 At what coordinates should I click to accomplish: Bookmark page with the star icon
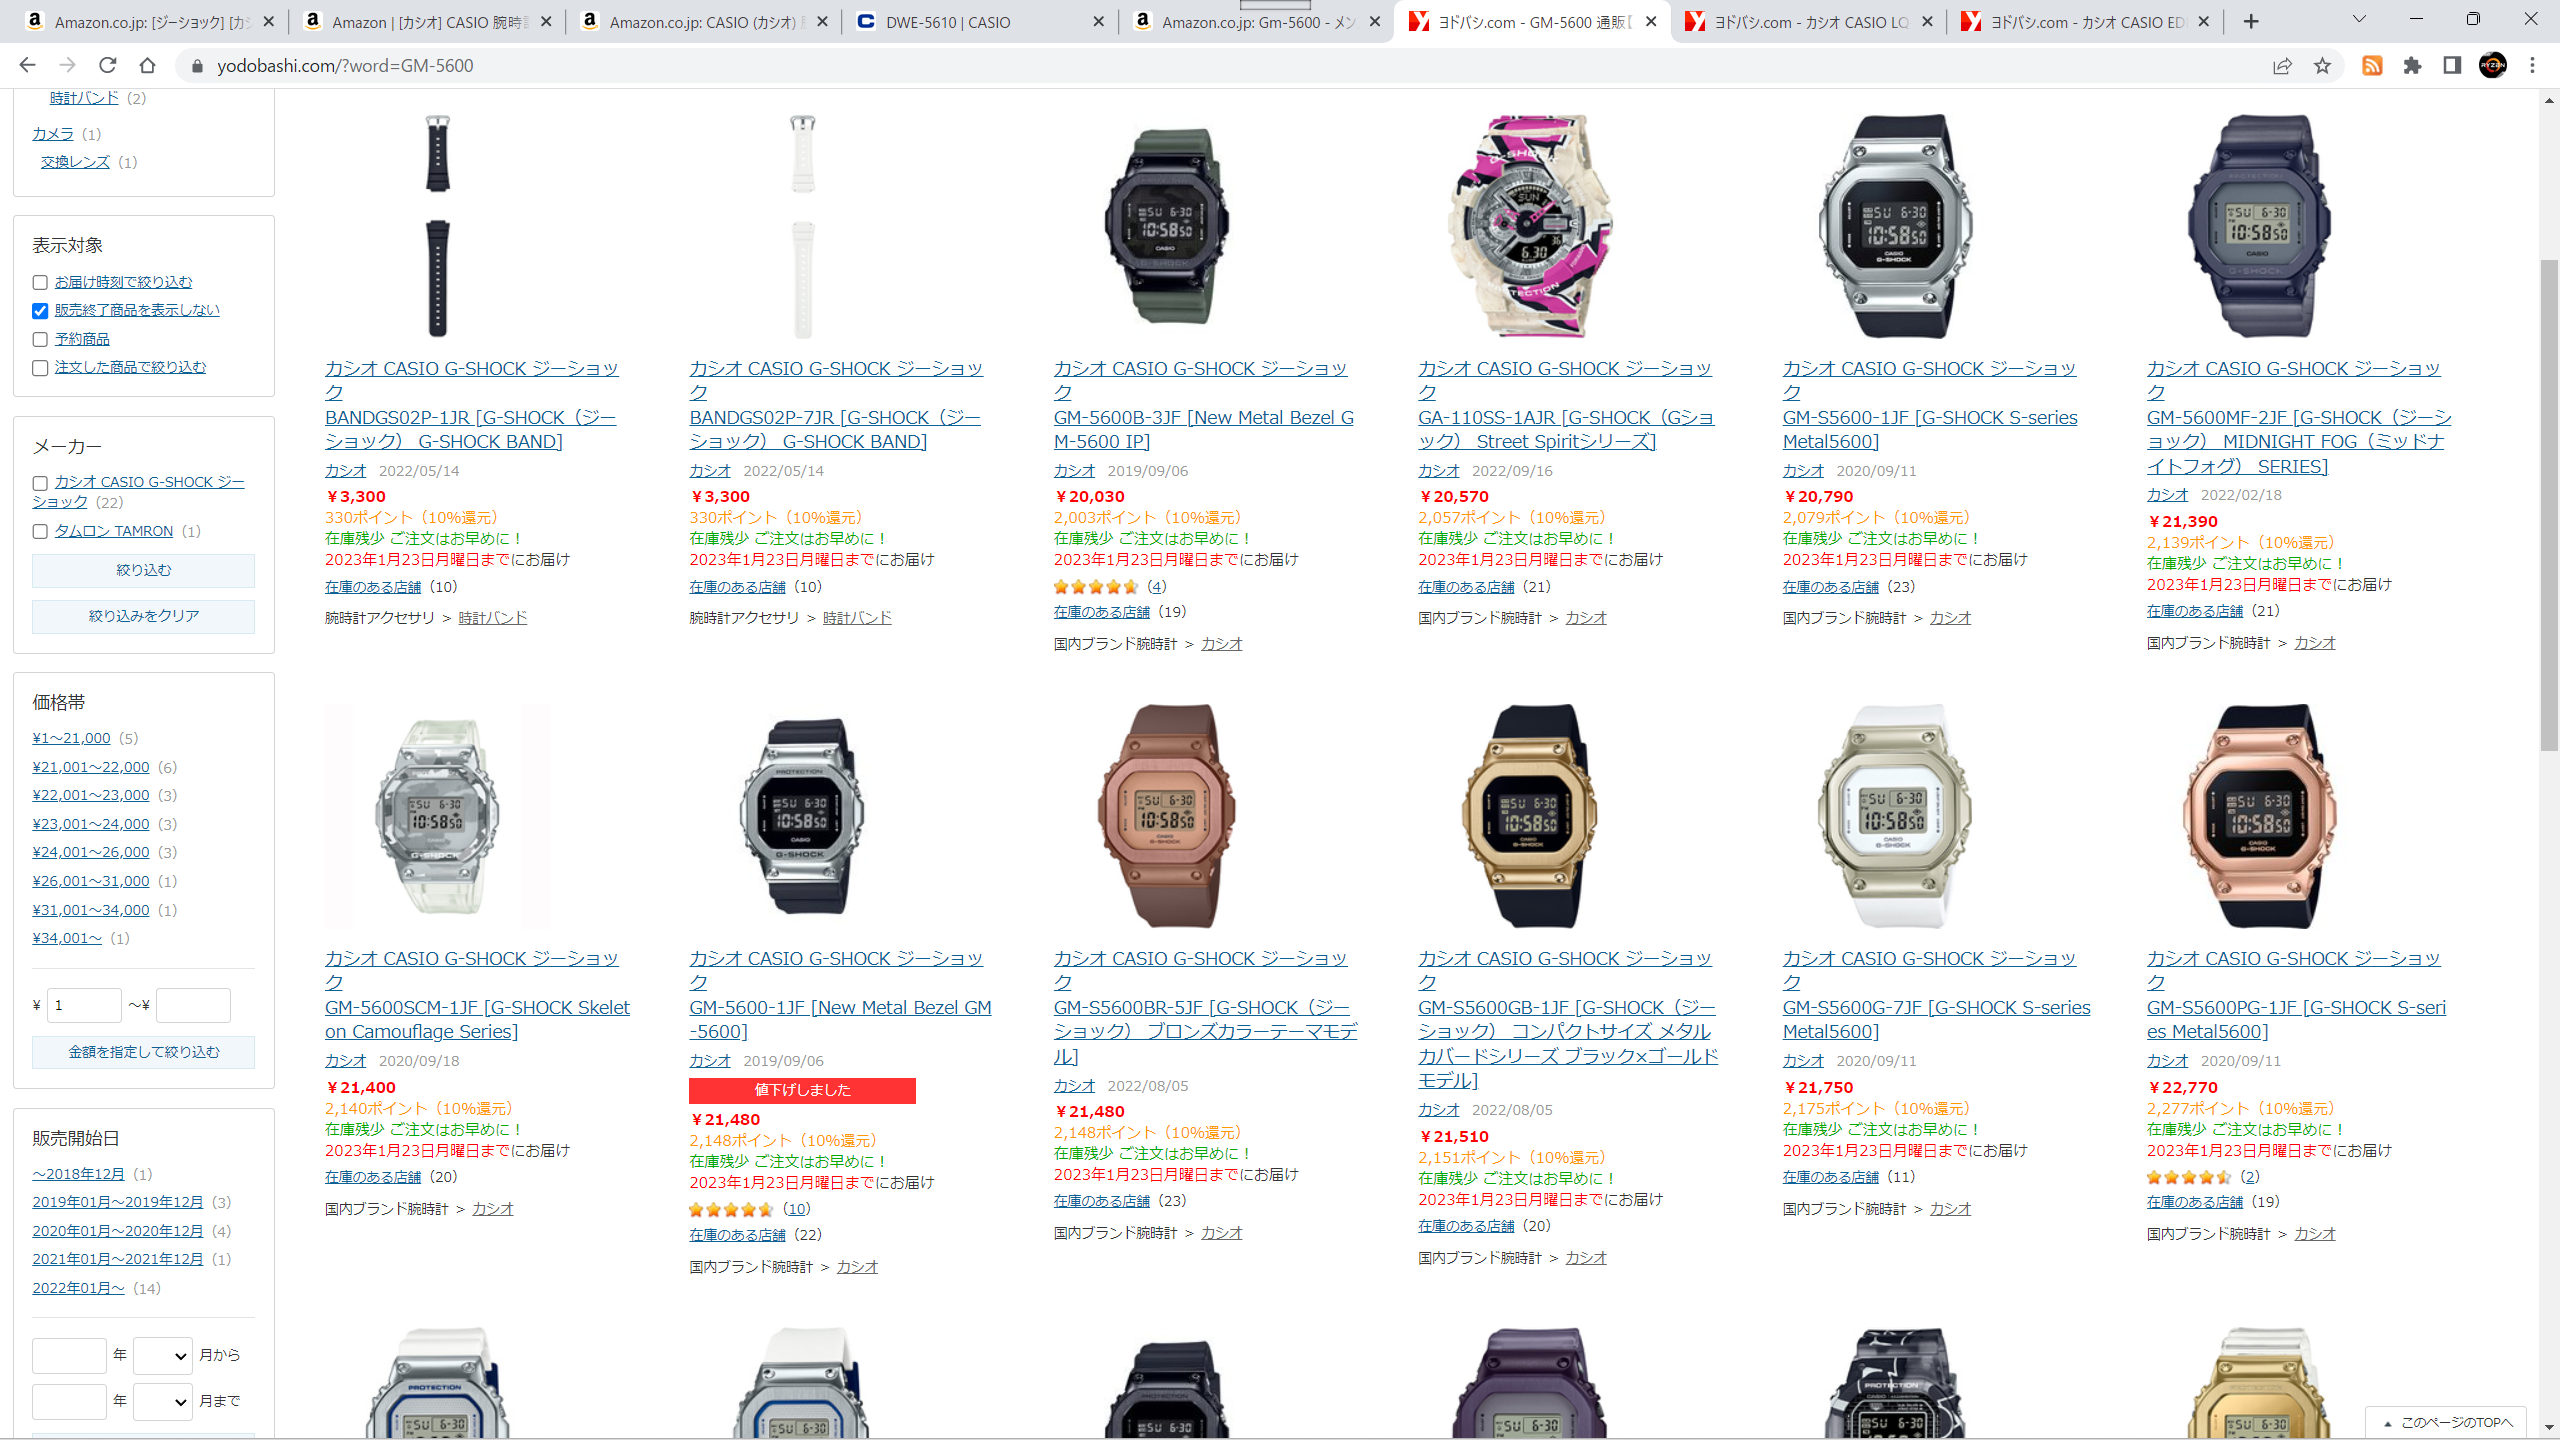click(x=2322, y=65)
